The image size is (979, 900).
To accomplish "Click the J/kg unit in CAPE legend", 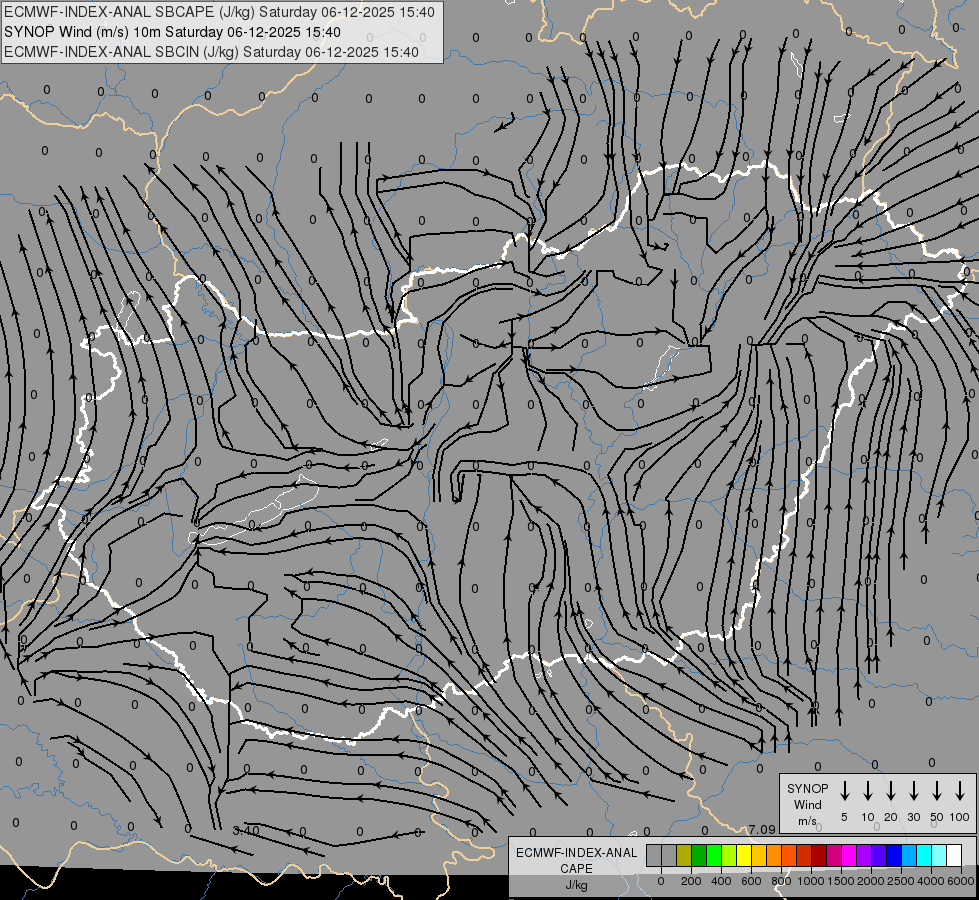I will [x=576, y=885].
